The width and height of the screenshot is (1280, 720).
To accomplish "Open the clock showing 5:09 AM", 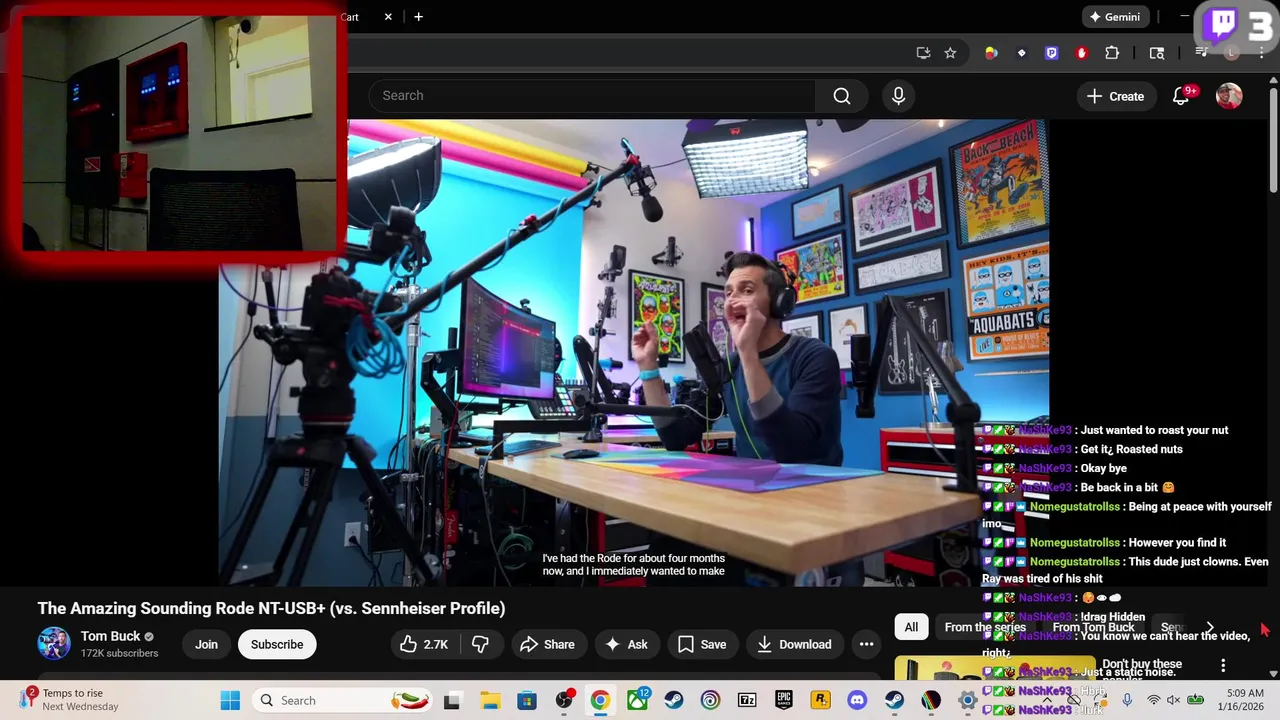I will (x=1239, y=700).
